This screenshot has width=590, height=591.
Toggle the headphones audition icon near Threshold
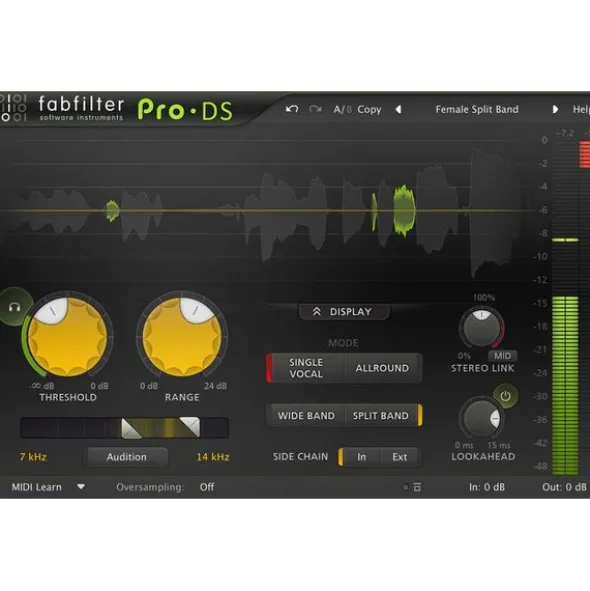pos(15,307)
